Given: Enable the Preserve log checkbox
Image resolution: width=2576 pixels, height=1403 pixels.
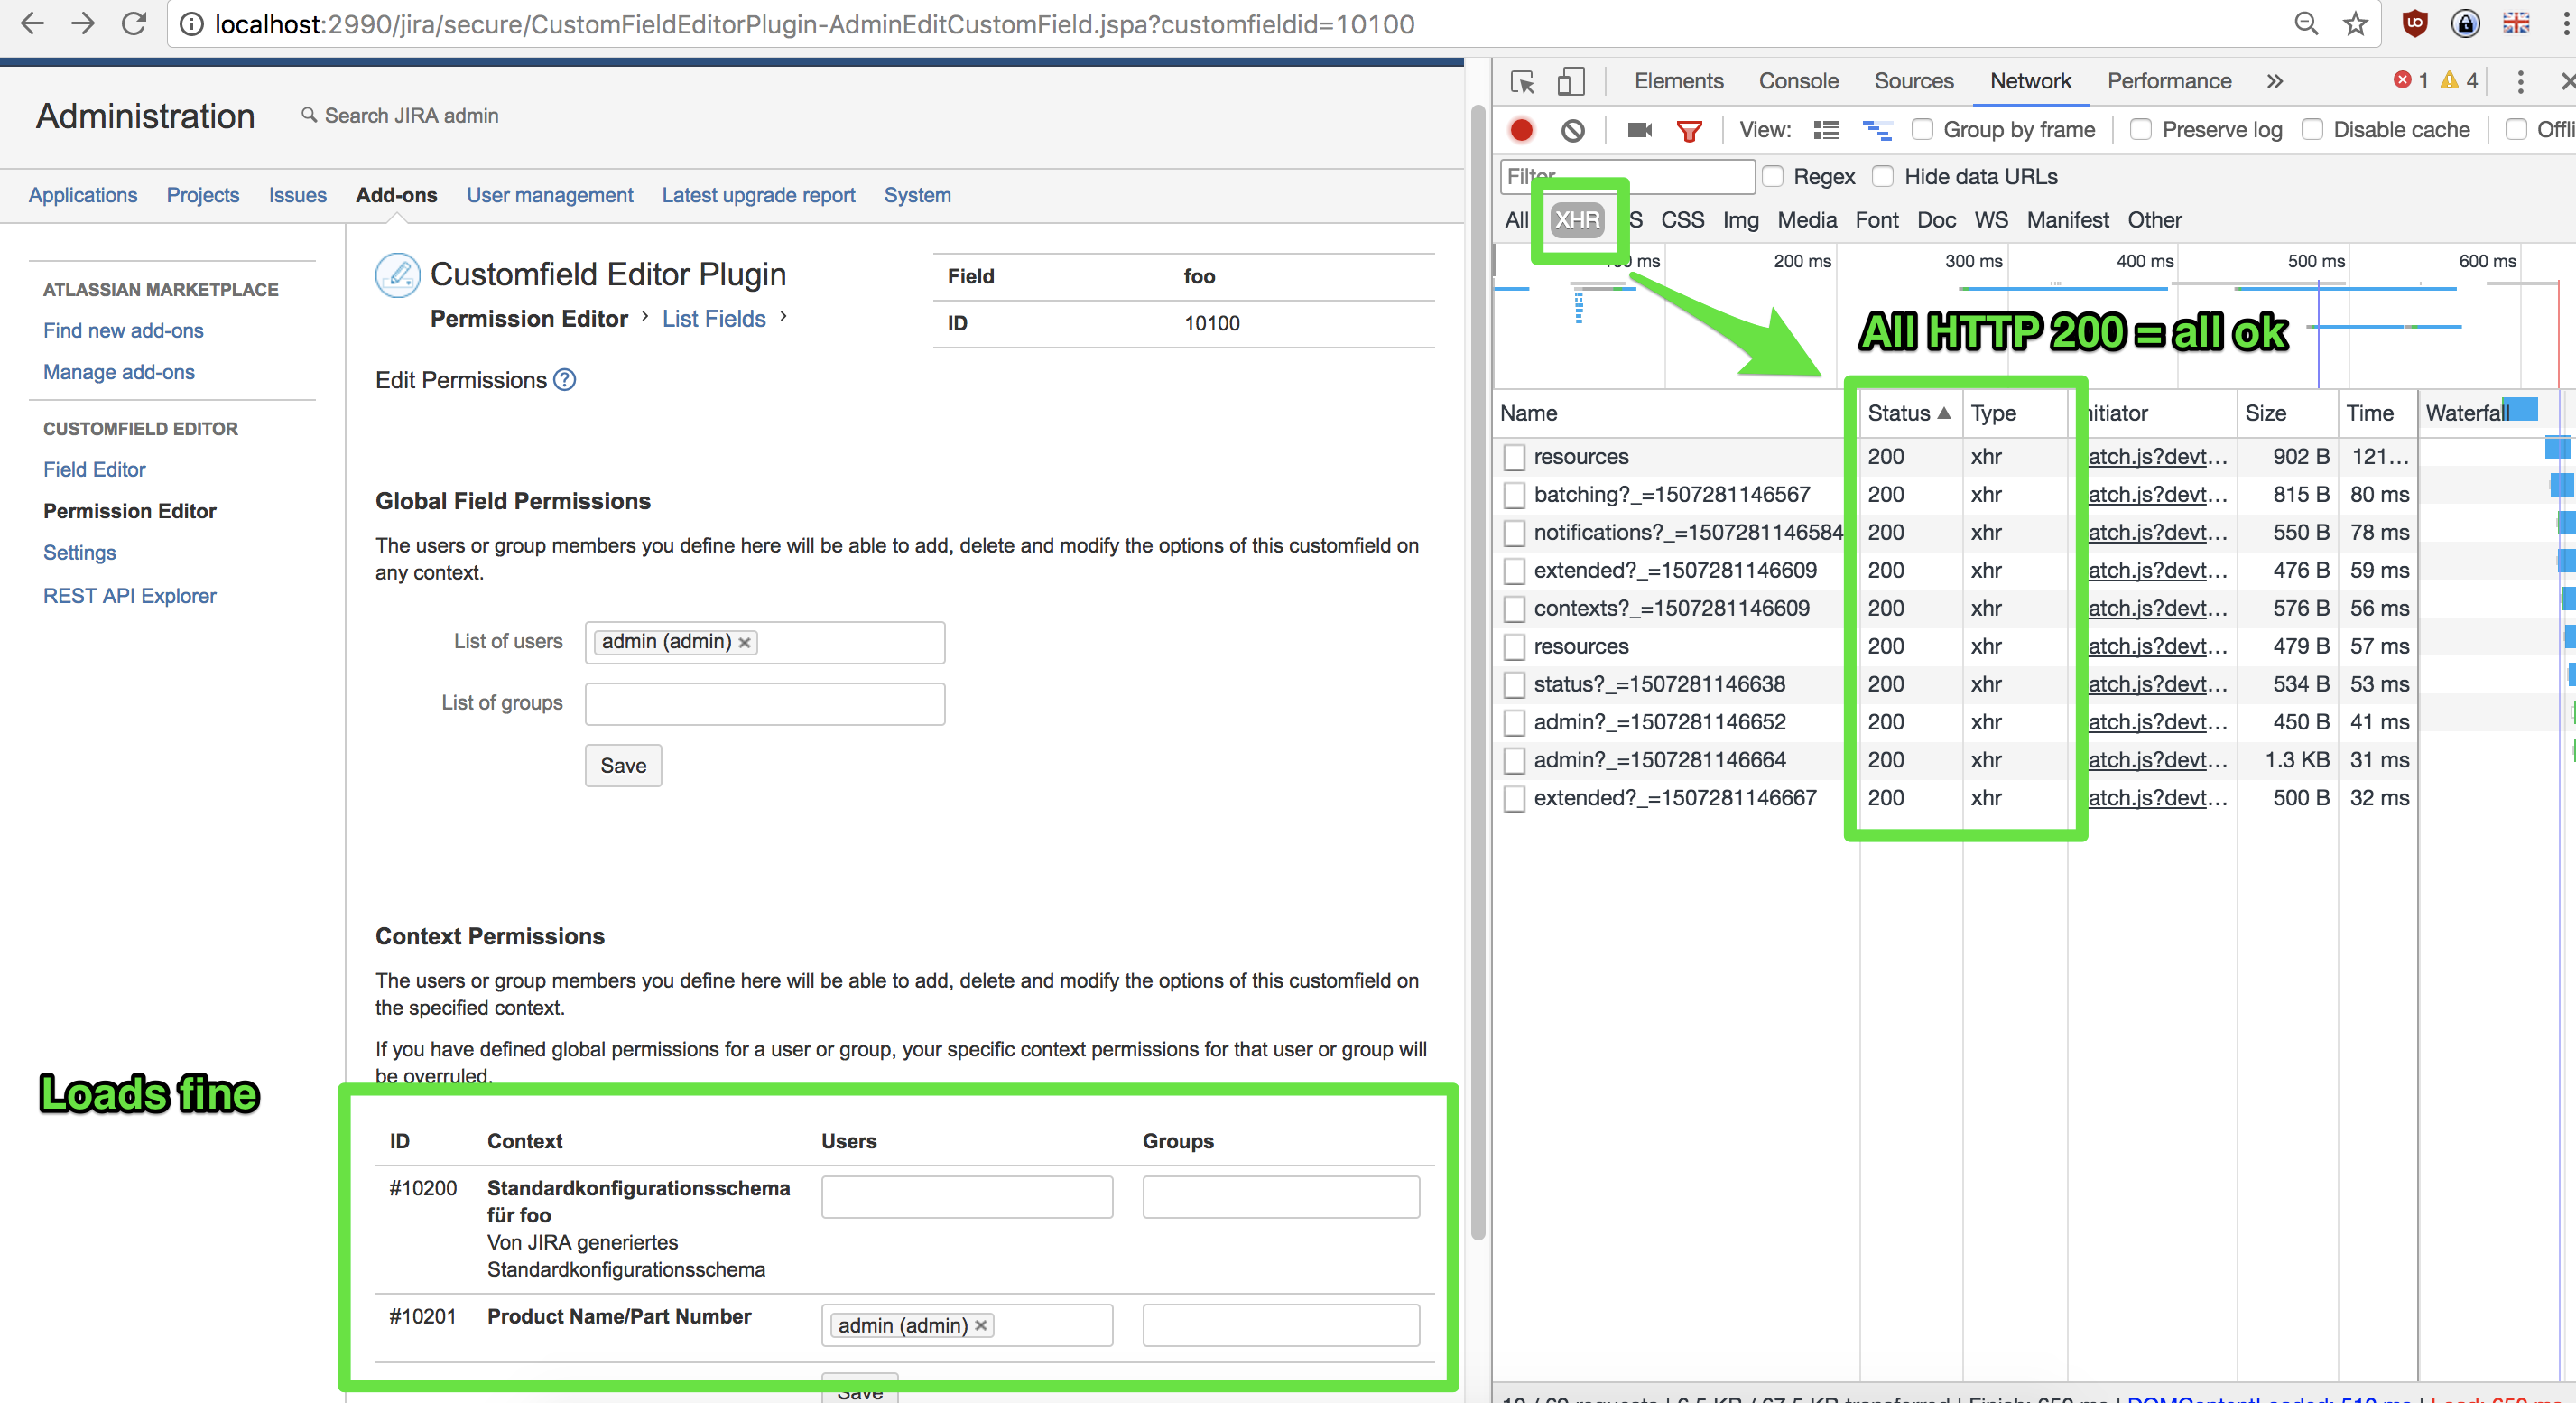Looking at the screenshot, I should coord(2140,130).
